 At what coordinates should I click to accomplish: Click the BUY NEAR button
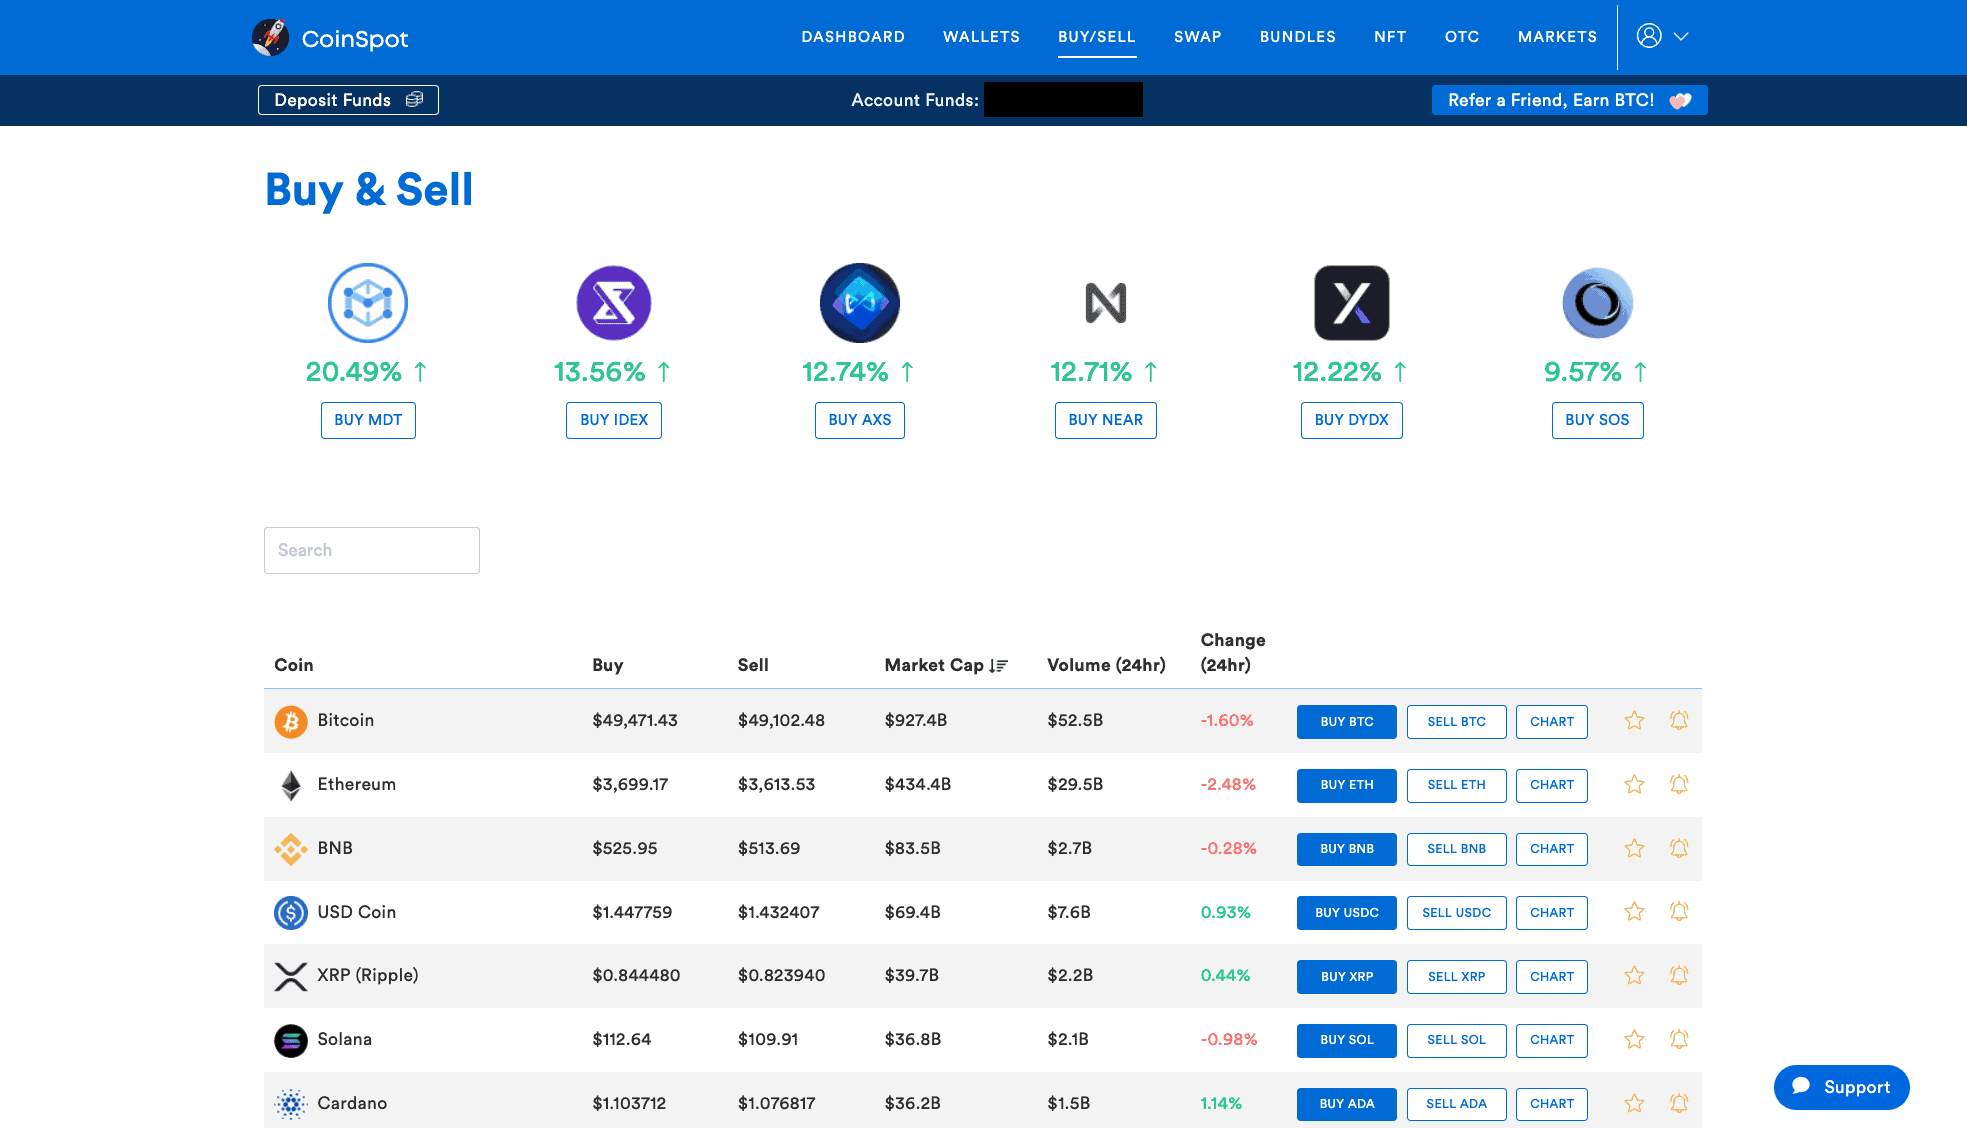[x=1106, y=420]
